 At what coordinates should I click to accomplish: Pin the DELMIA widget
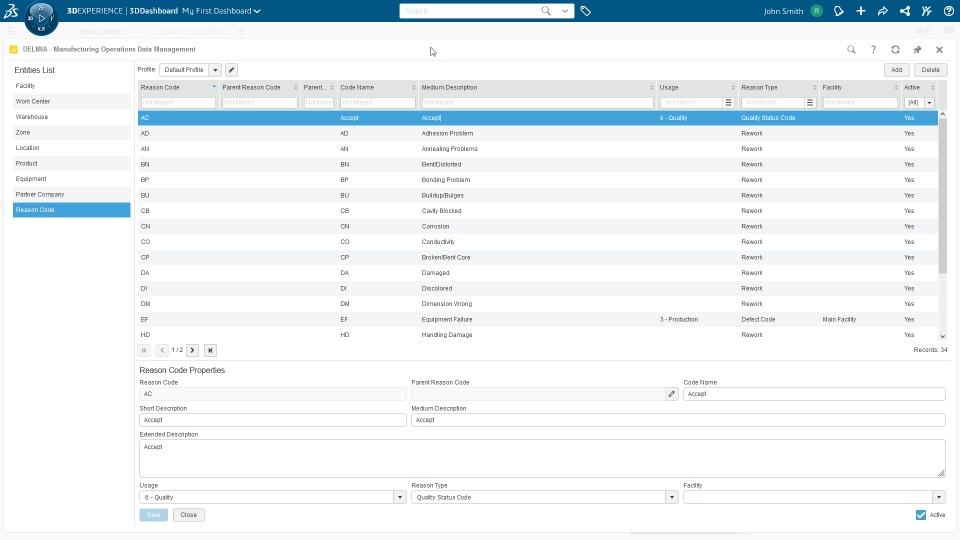[x=917, y=50]
